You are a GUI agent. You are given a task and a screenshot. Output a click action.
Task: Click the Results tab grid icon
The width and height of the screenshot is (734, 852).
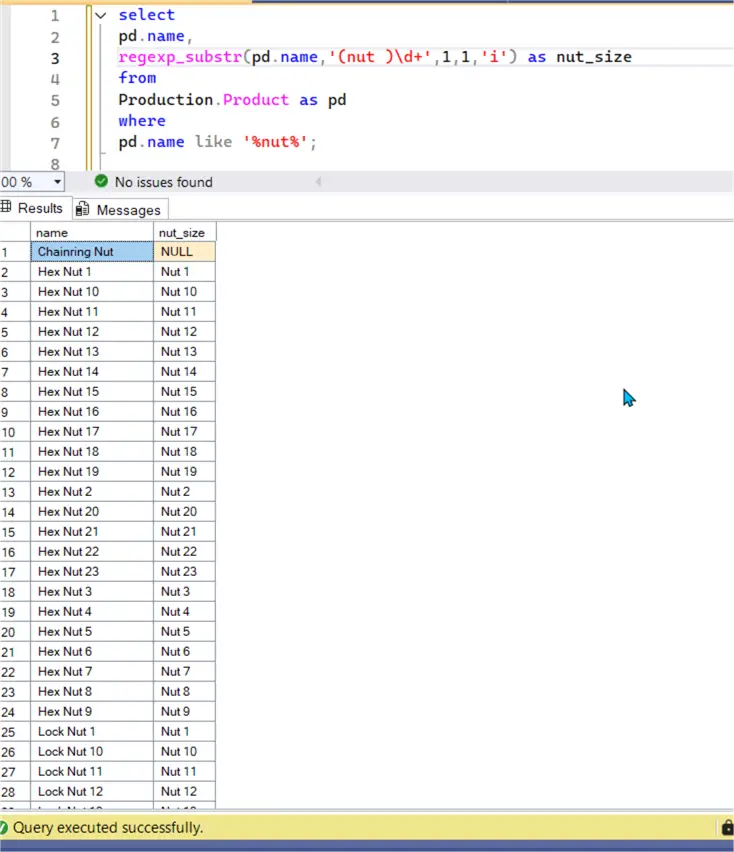click(x=6, y=208)
